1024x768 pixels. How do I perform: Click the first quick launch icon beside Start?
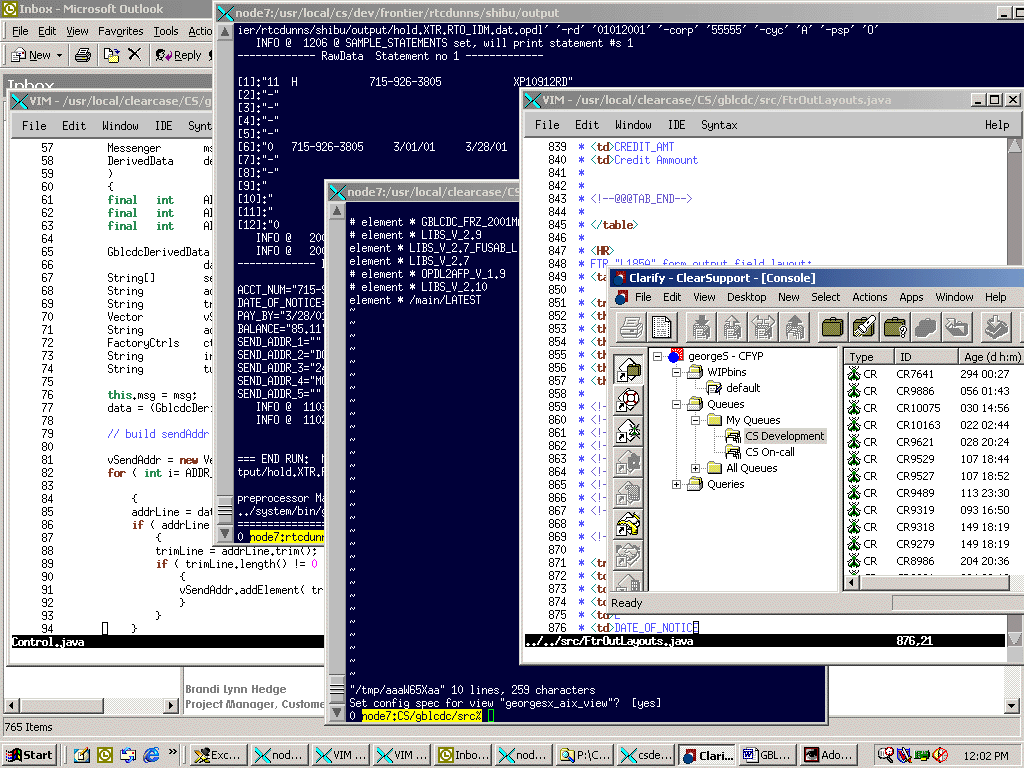(x=82, y=755)
